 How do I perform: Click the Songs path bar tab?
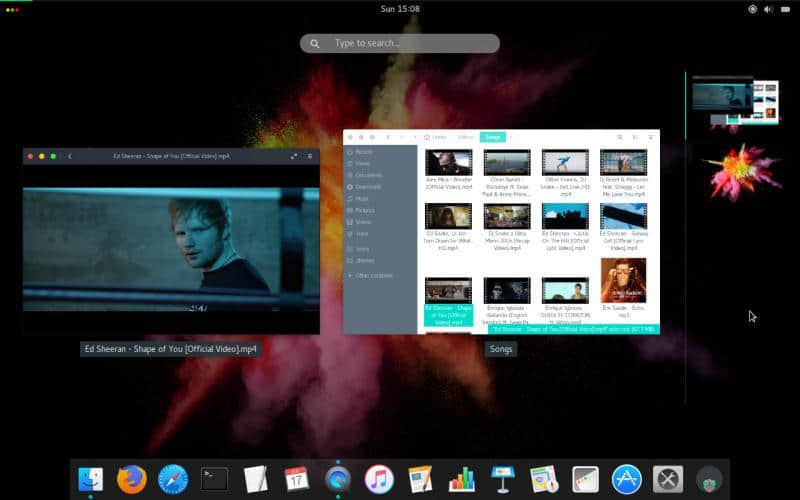[492, 137]
